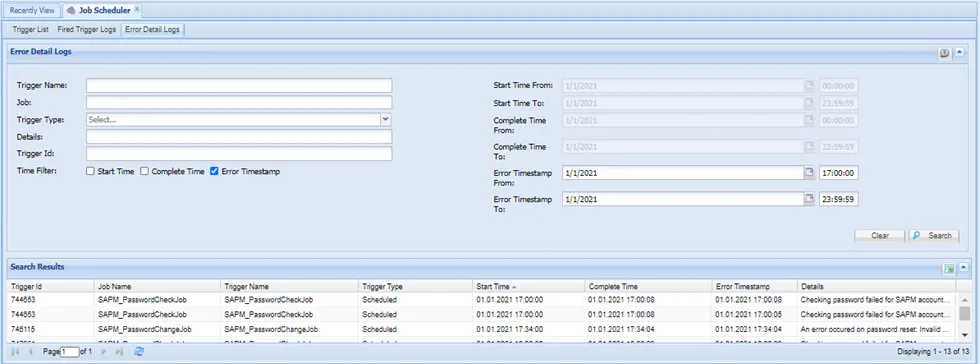Viewport: 980px width, 364px height.
Task: Go to previous results page
Action: pos(30,352)
